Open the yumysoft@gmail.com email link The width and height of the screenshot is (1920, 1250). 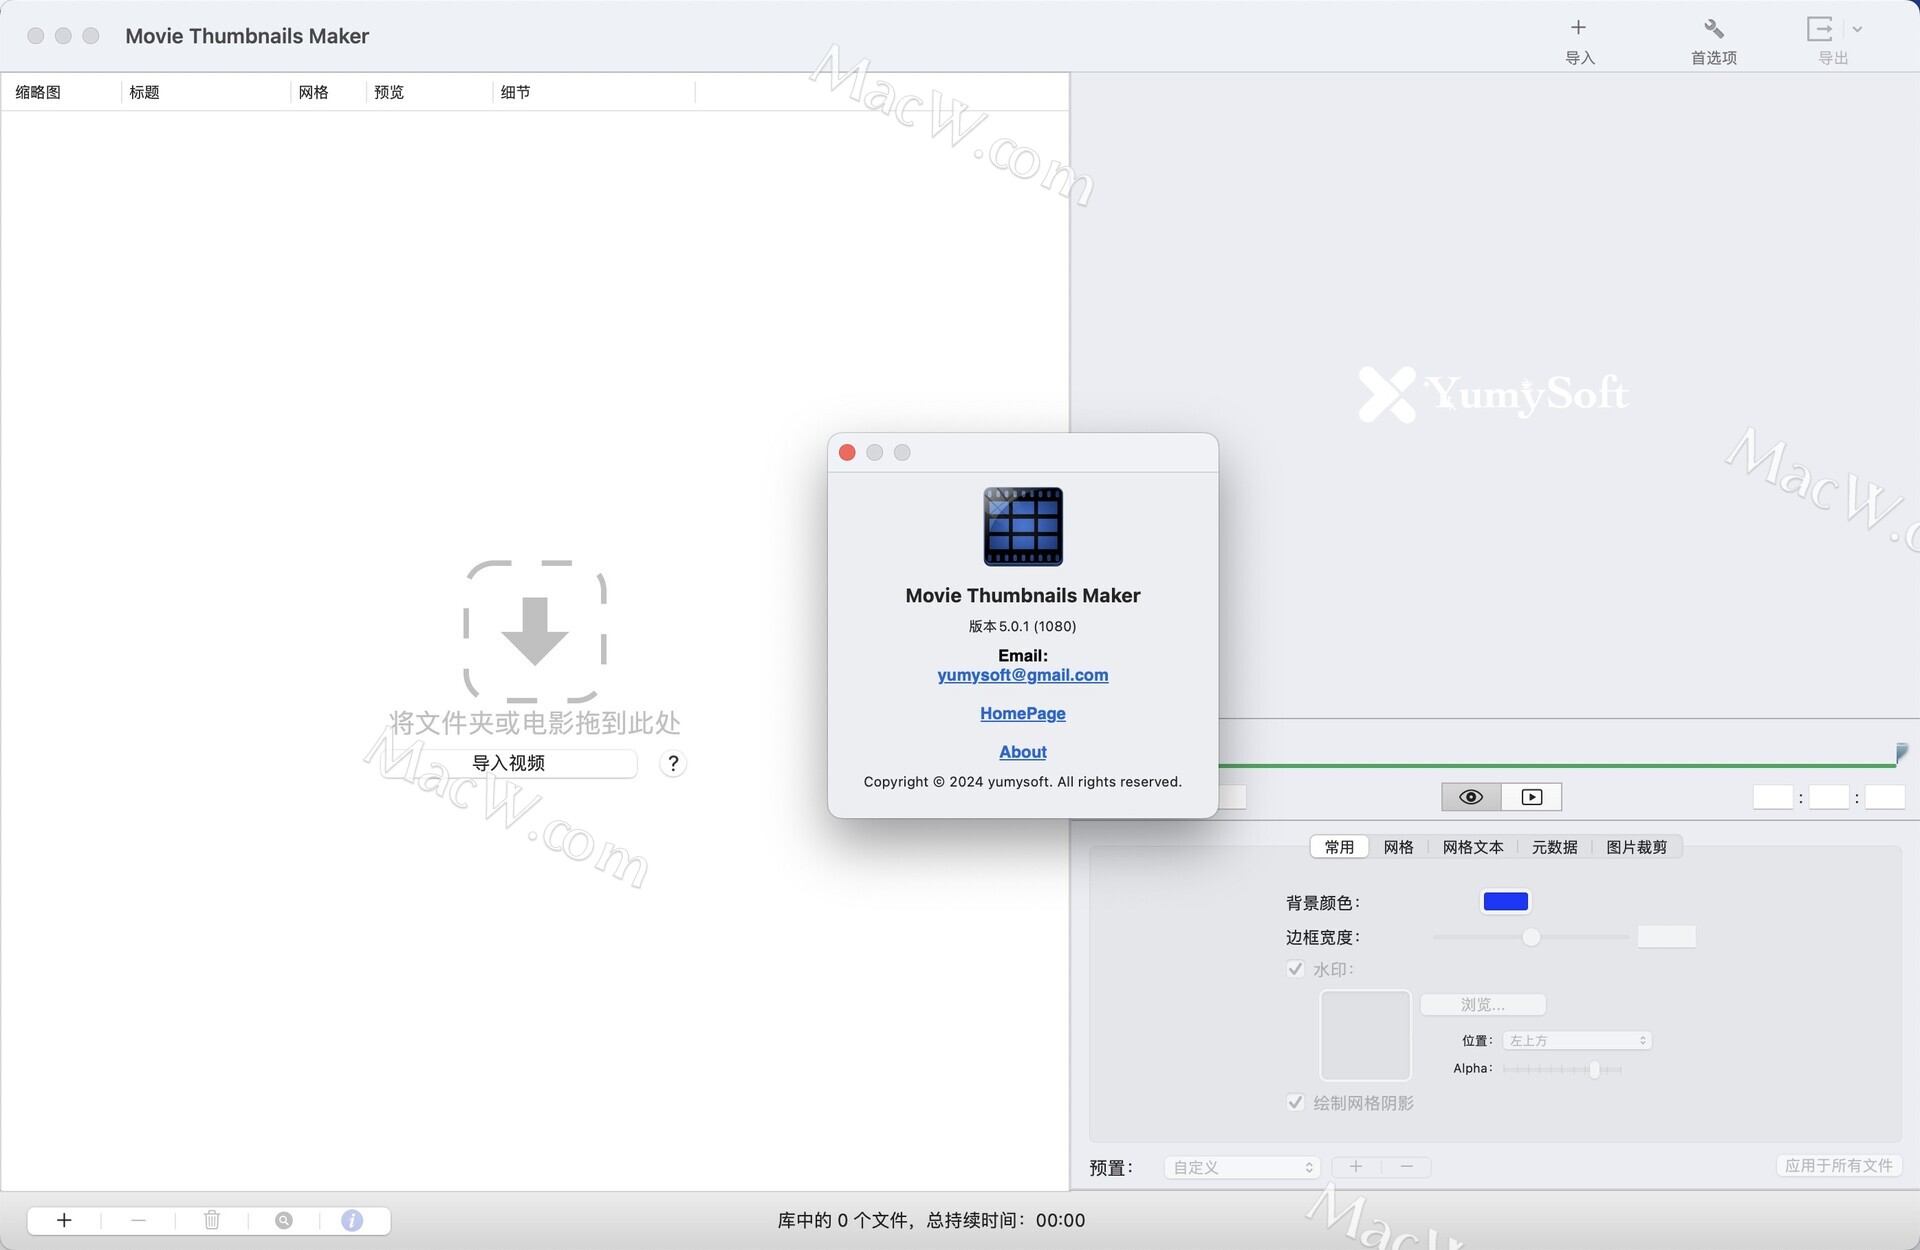tap(1023, 676)
